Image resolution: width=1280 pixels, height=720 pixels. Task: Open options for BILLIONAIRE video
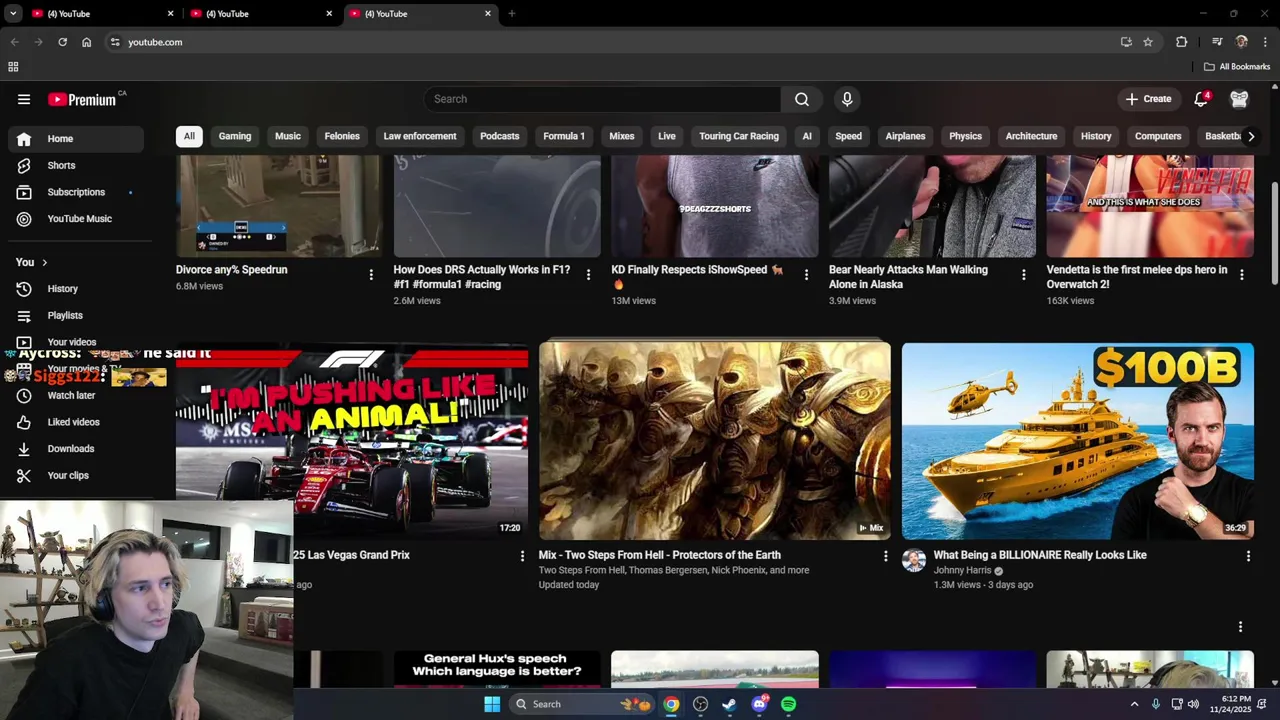1248,556
